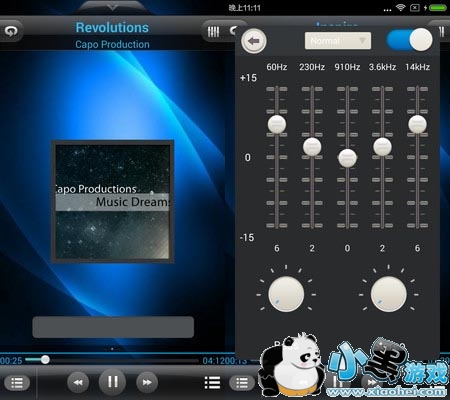Image resolution: width=450 pixels, height=400 pixels.
Task: Click the 230Hz frequency label
Action: (312, 67)
